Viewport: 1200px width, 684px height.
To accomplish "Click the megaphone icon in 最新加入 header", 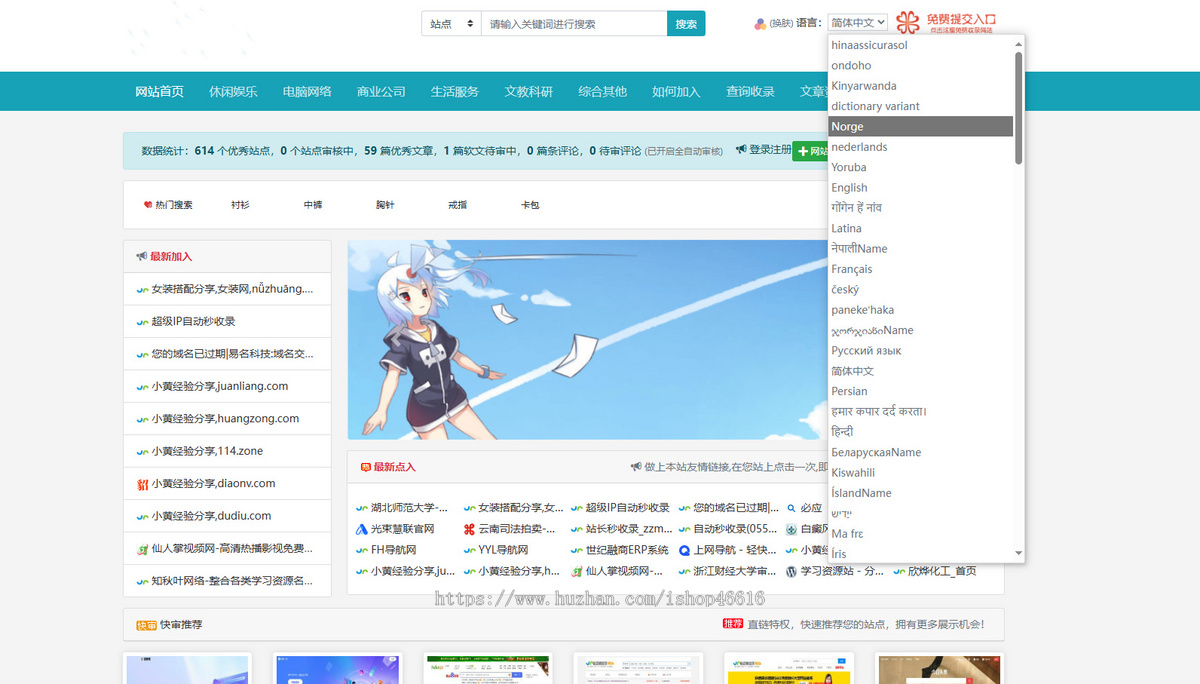I will tap(142, 256).
